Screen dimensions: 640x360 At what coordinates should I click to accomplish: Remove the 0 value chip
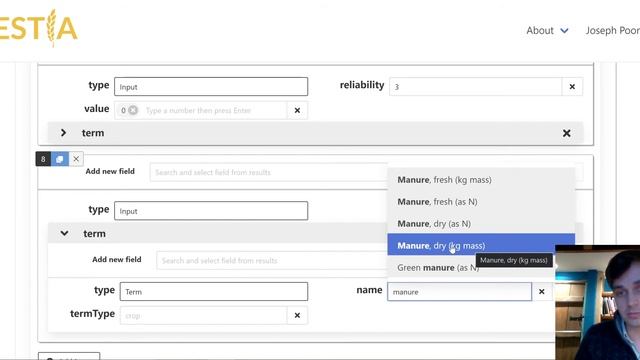point(133,110)
